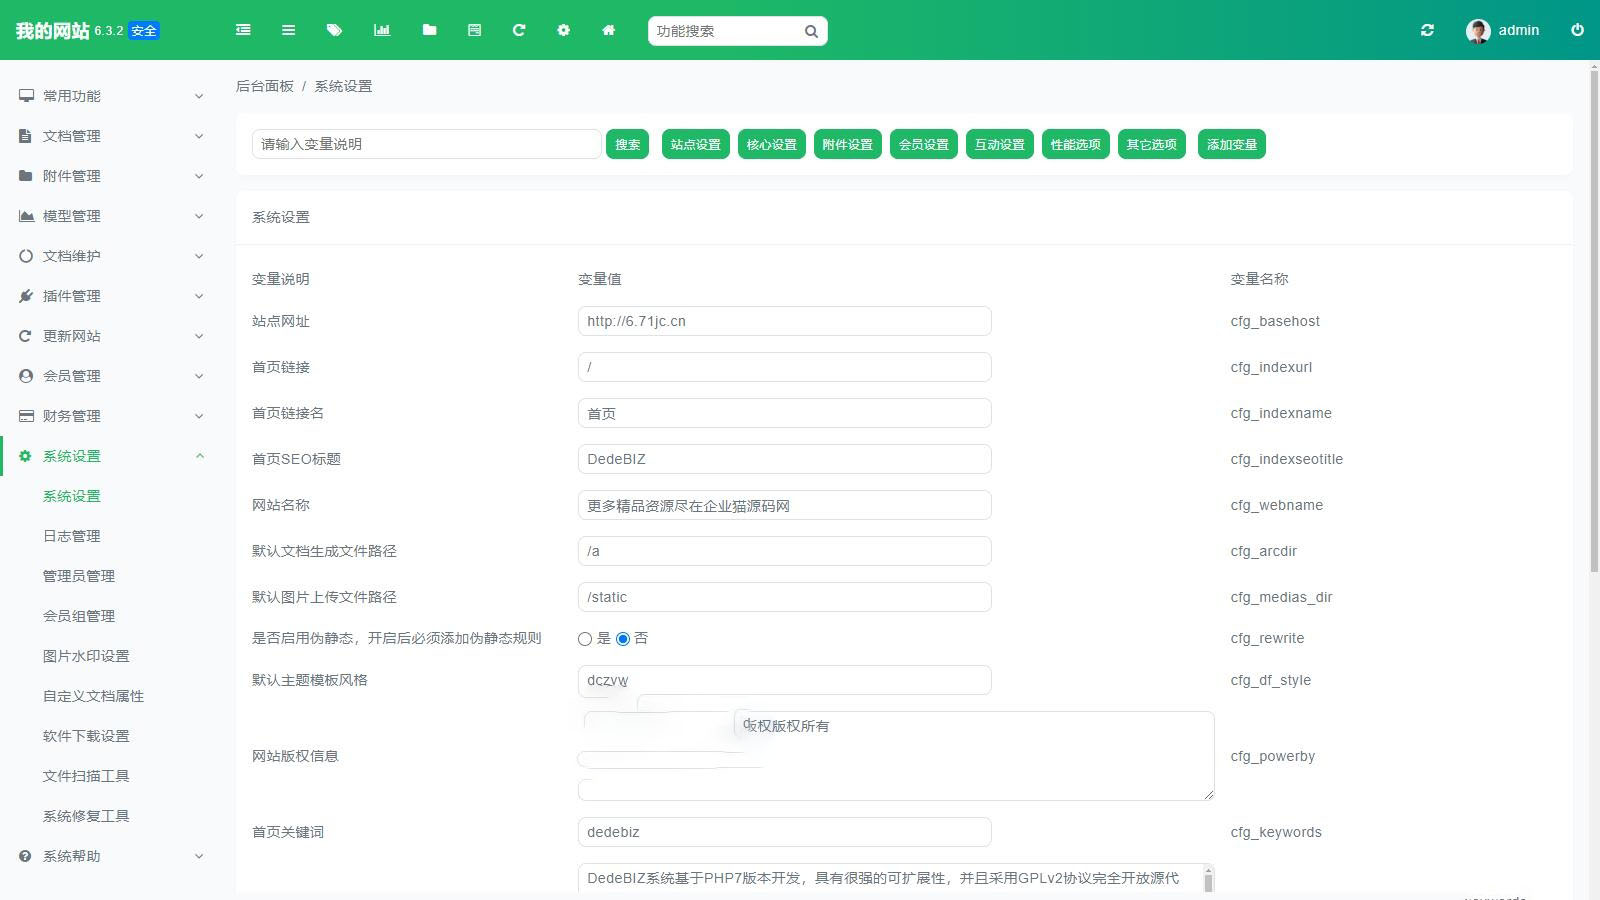Viewport: 1600px width, 900px height.
Task: Open the bar chart icon in header
Action: (382, 30)
